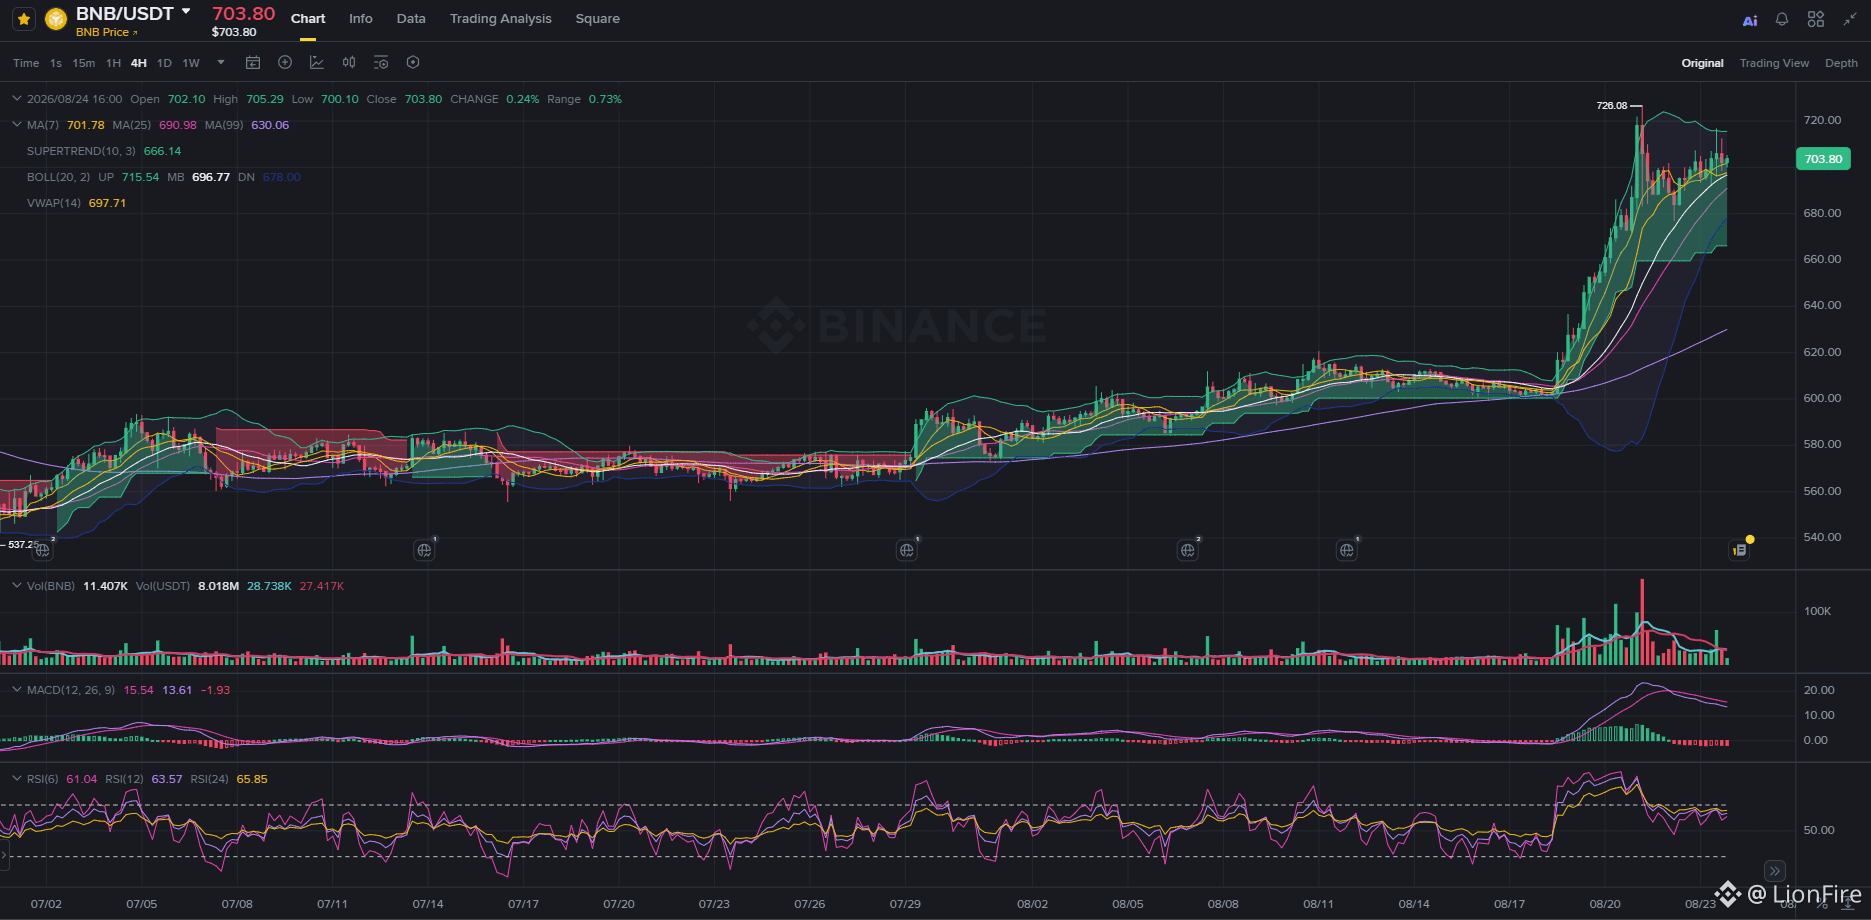The width and height of the screenshot is (1871, 920).
Task: Switch to Trading View chart
Action: pyautogui.click(x=1774, y=63)
